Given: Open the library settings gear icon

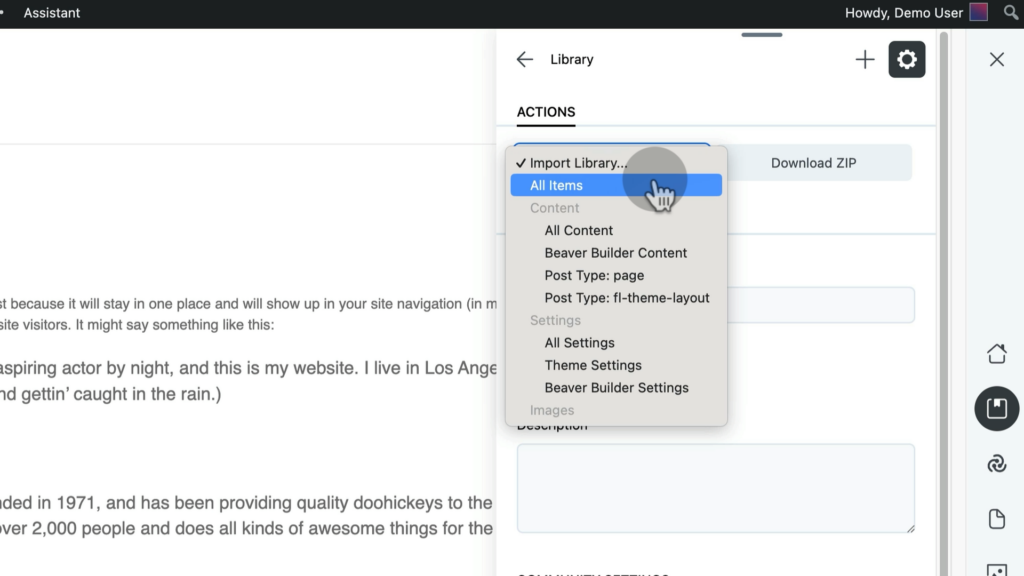Looking at the screenshot, I should [907, 60].
